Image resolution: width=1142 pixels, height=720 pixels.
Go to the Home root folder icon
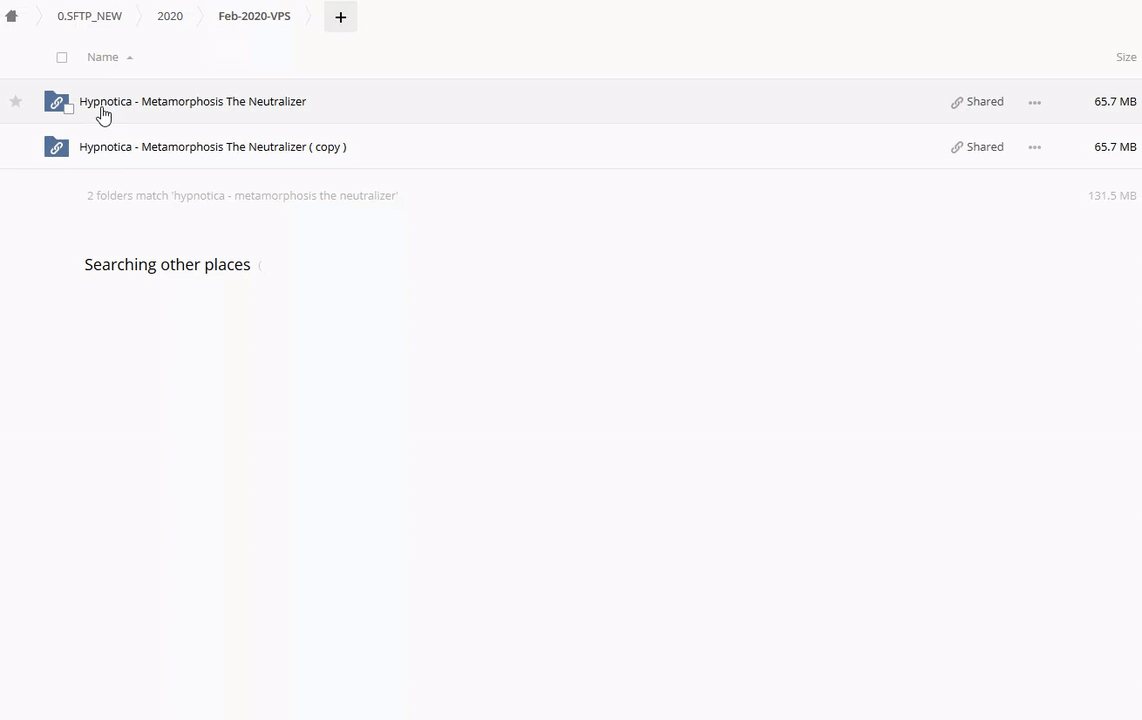click(12, 16)
